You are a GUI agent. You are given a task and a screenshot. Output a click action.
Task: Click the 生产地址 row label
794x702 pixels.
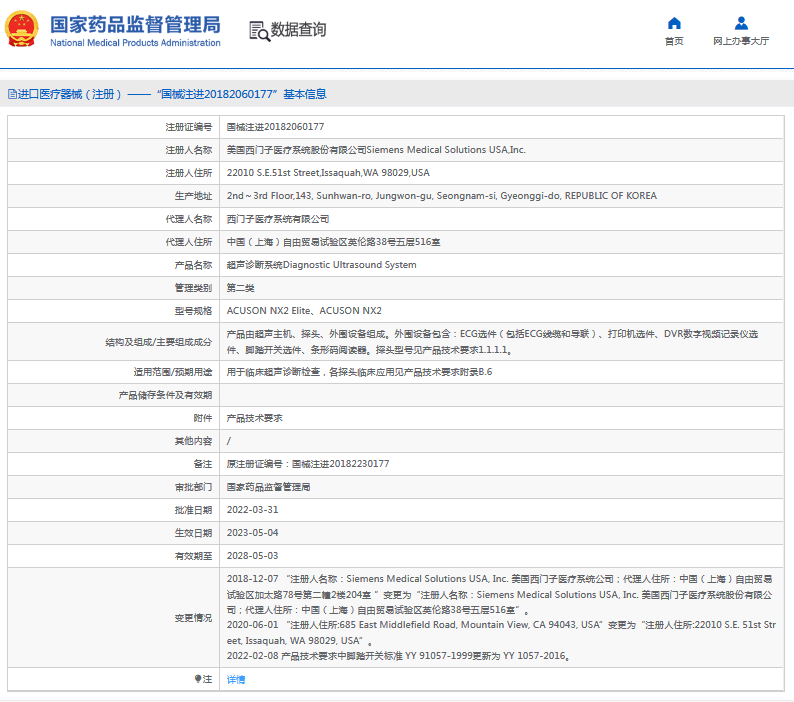pyautogui.click(x=193, y=196)
